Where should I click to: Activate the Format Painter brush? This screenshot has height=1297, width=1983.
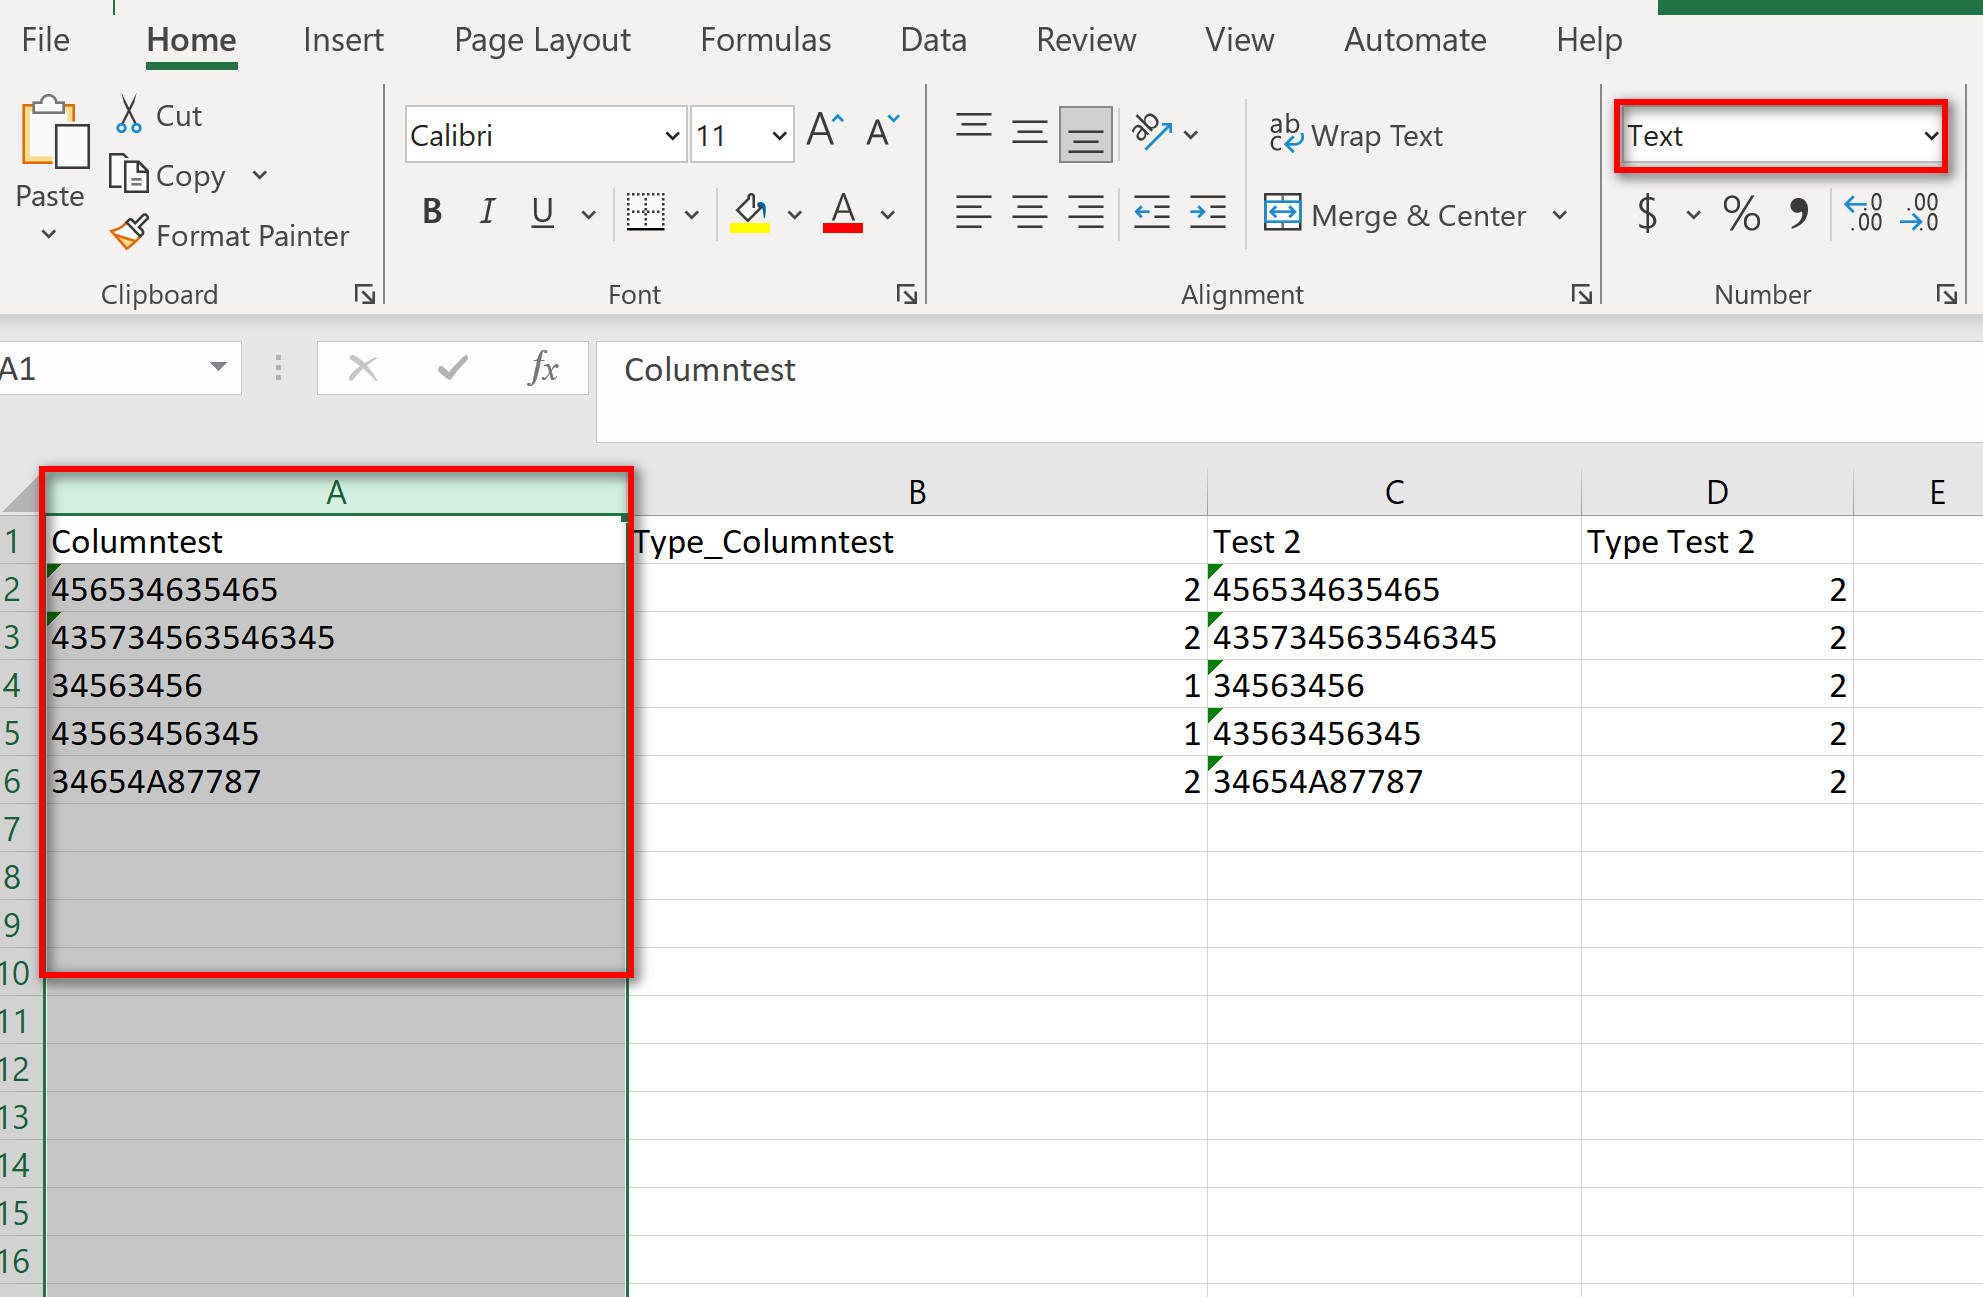tap(129, 234)
